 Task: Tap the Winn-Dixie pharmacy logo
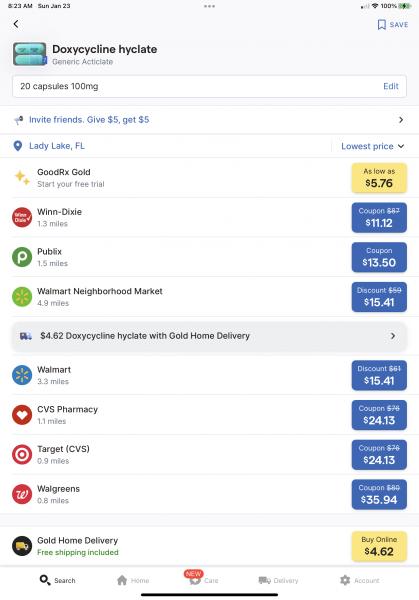tap(22, 217)
